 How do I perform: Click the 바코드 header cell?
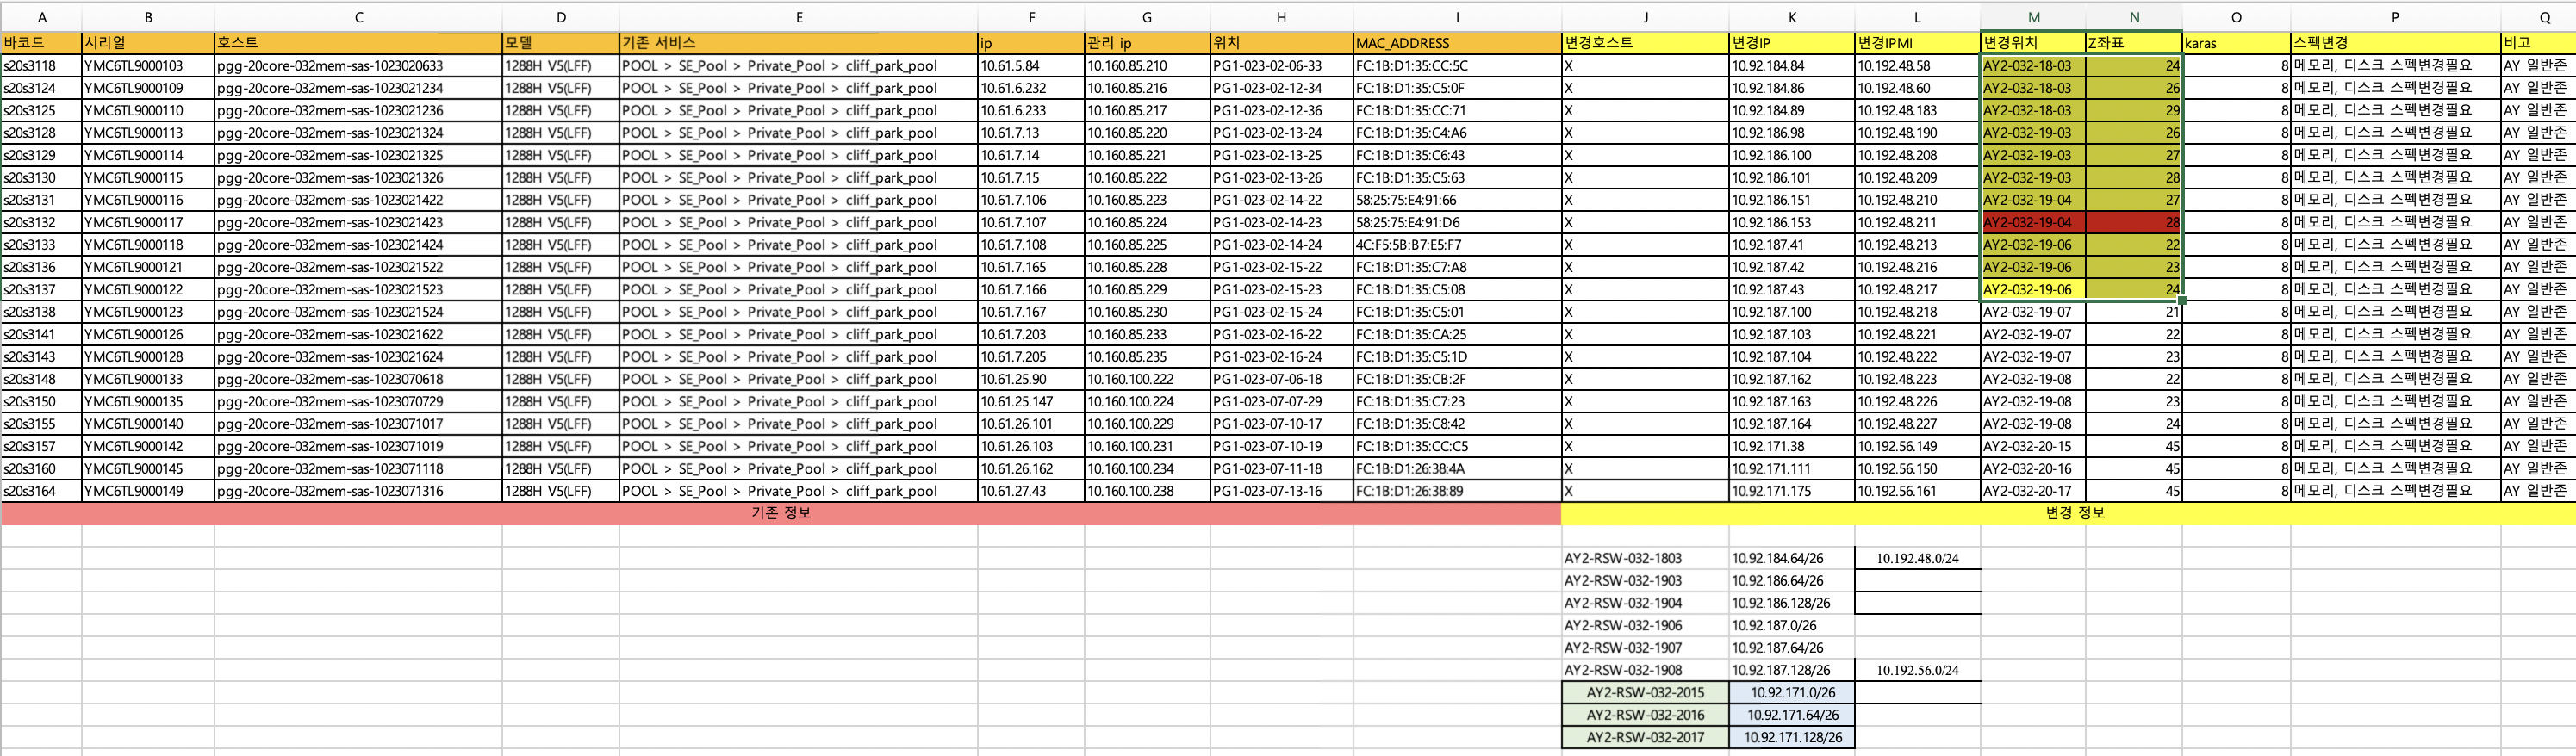point(41,43)
